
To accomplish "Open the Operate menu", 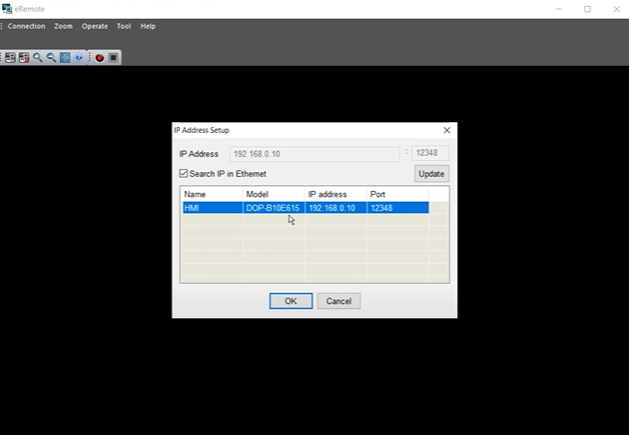I will (x=95, y=26).
